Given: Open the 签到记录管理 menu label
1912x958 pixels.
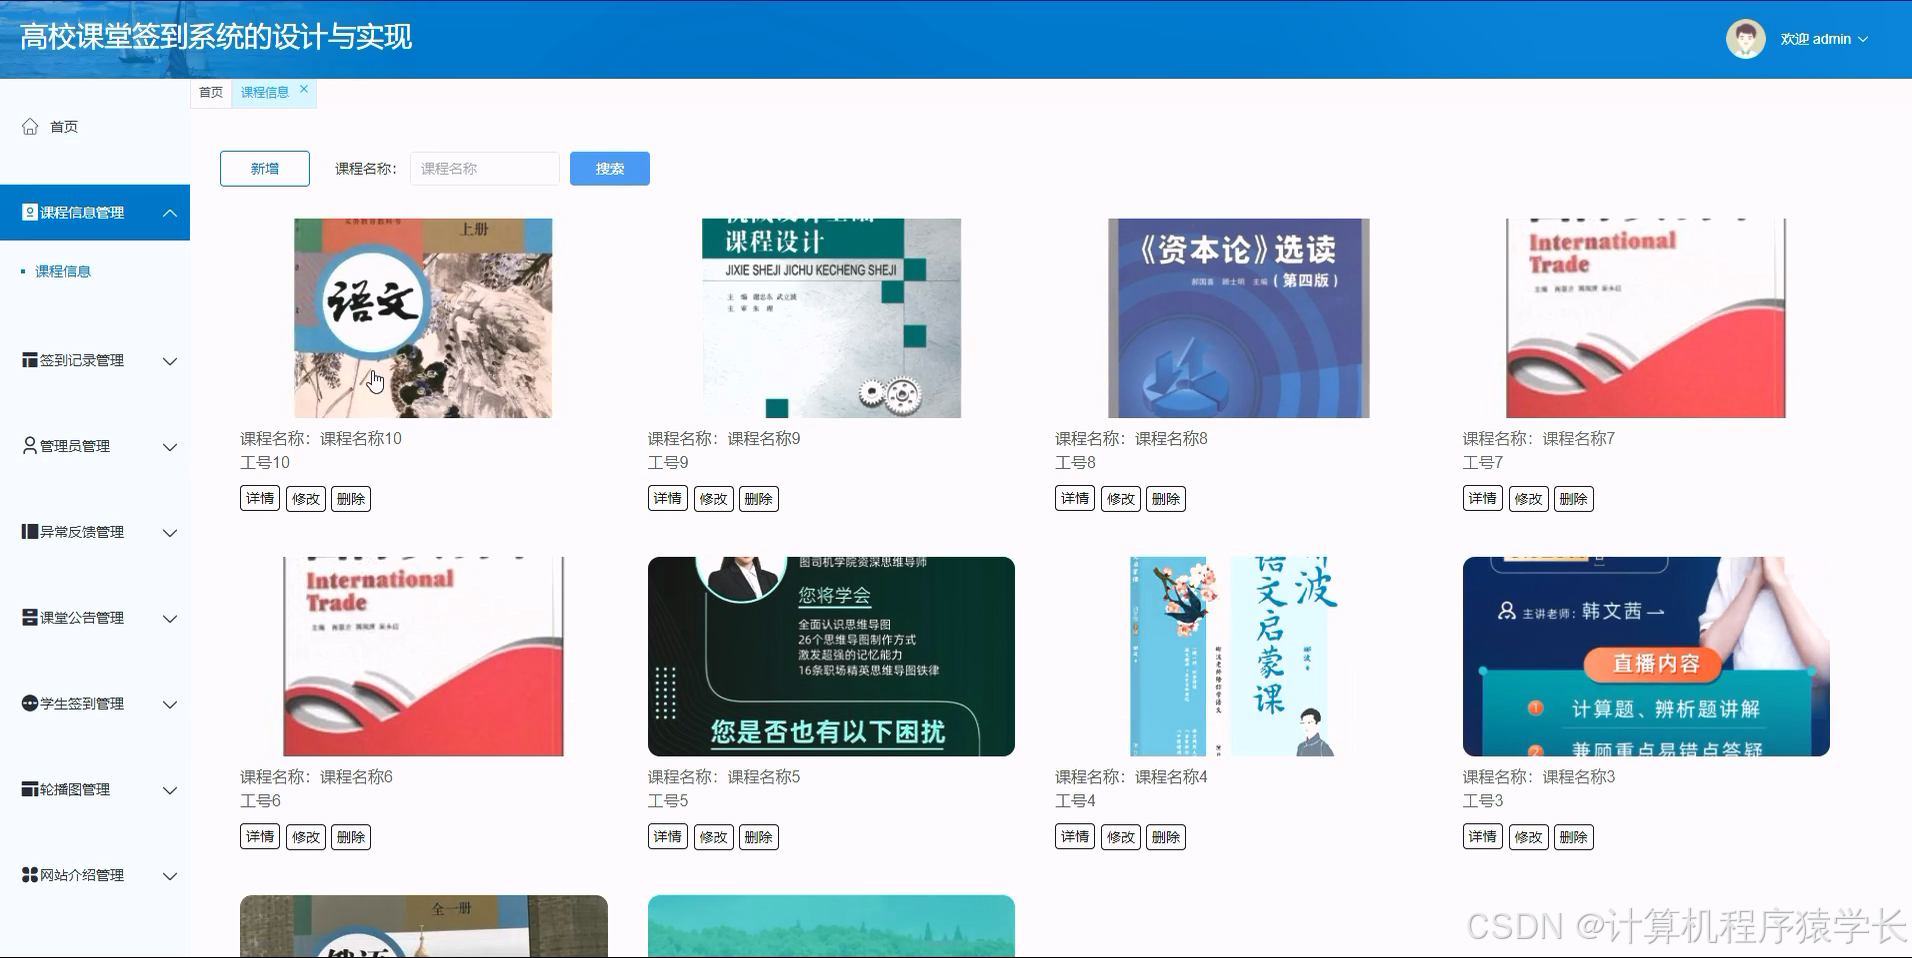Looking at the screenshot, I should (x=82, y=360).
